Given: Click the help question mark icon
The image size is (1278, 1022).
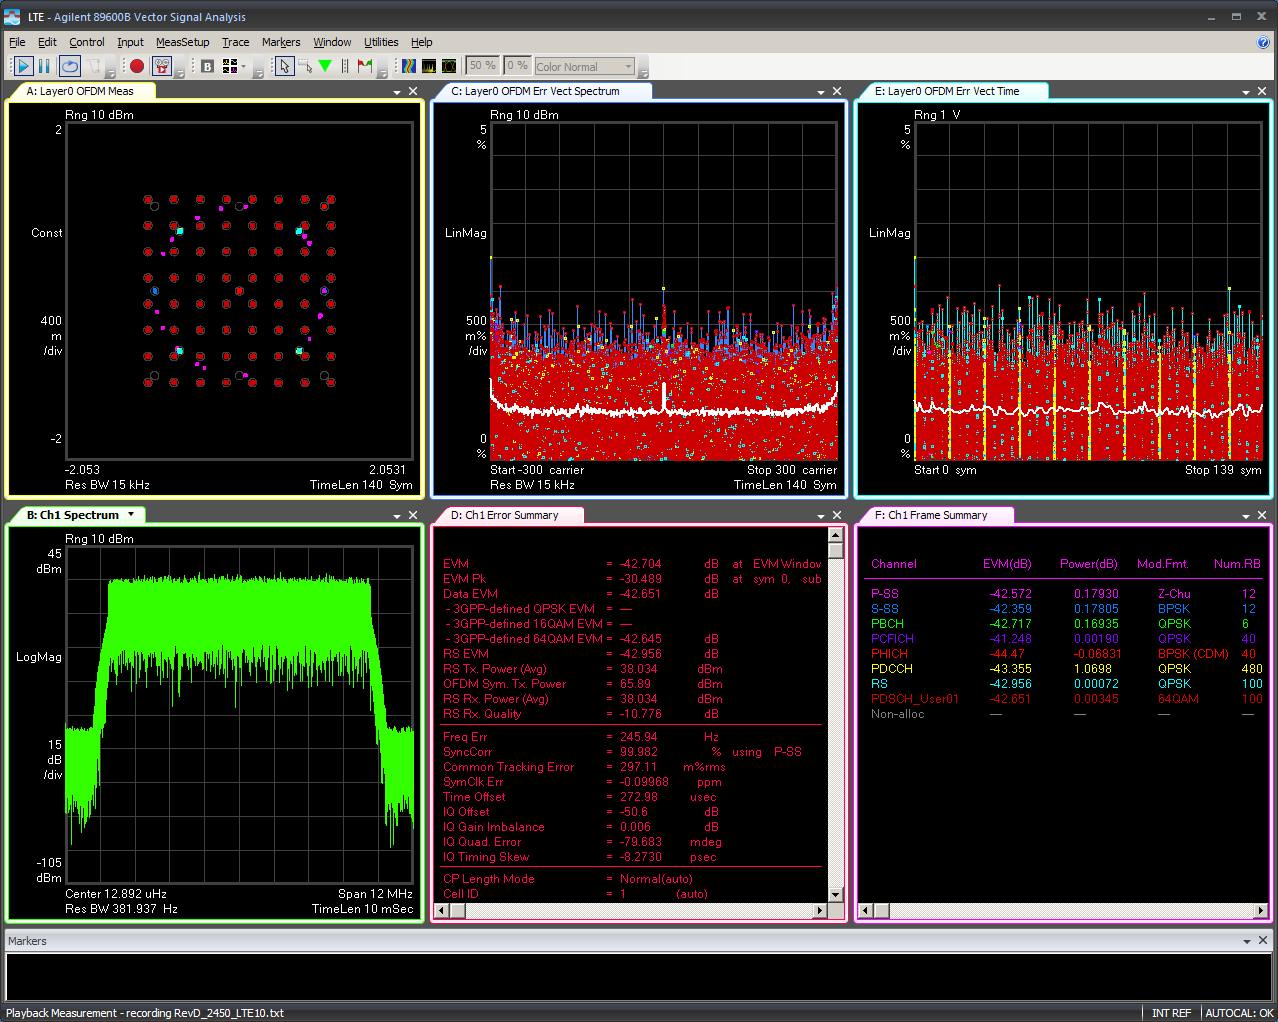Looking at the screenshot, I should tap(1263, 42).
